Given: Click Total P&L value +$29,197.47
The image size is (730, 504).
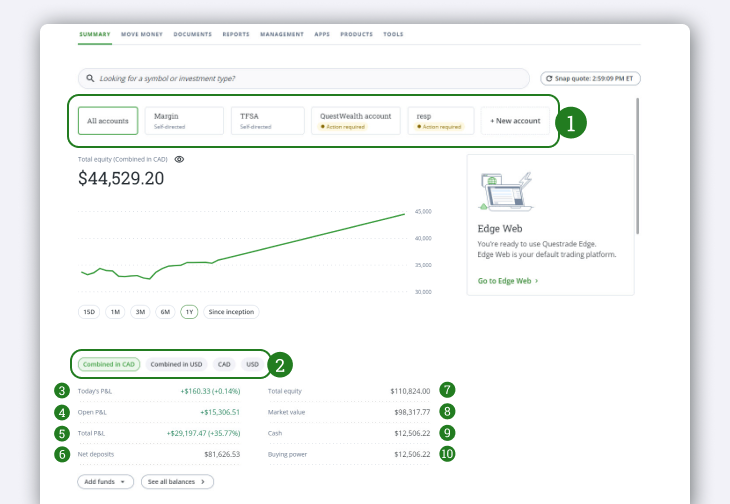Looking at the screenshot, I should tap(203, 433).
